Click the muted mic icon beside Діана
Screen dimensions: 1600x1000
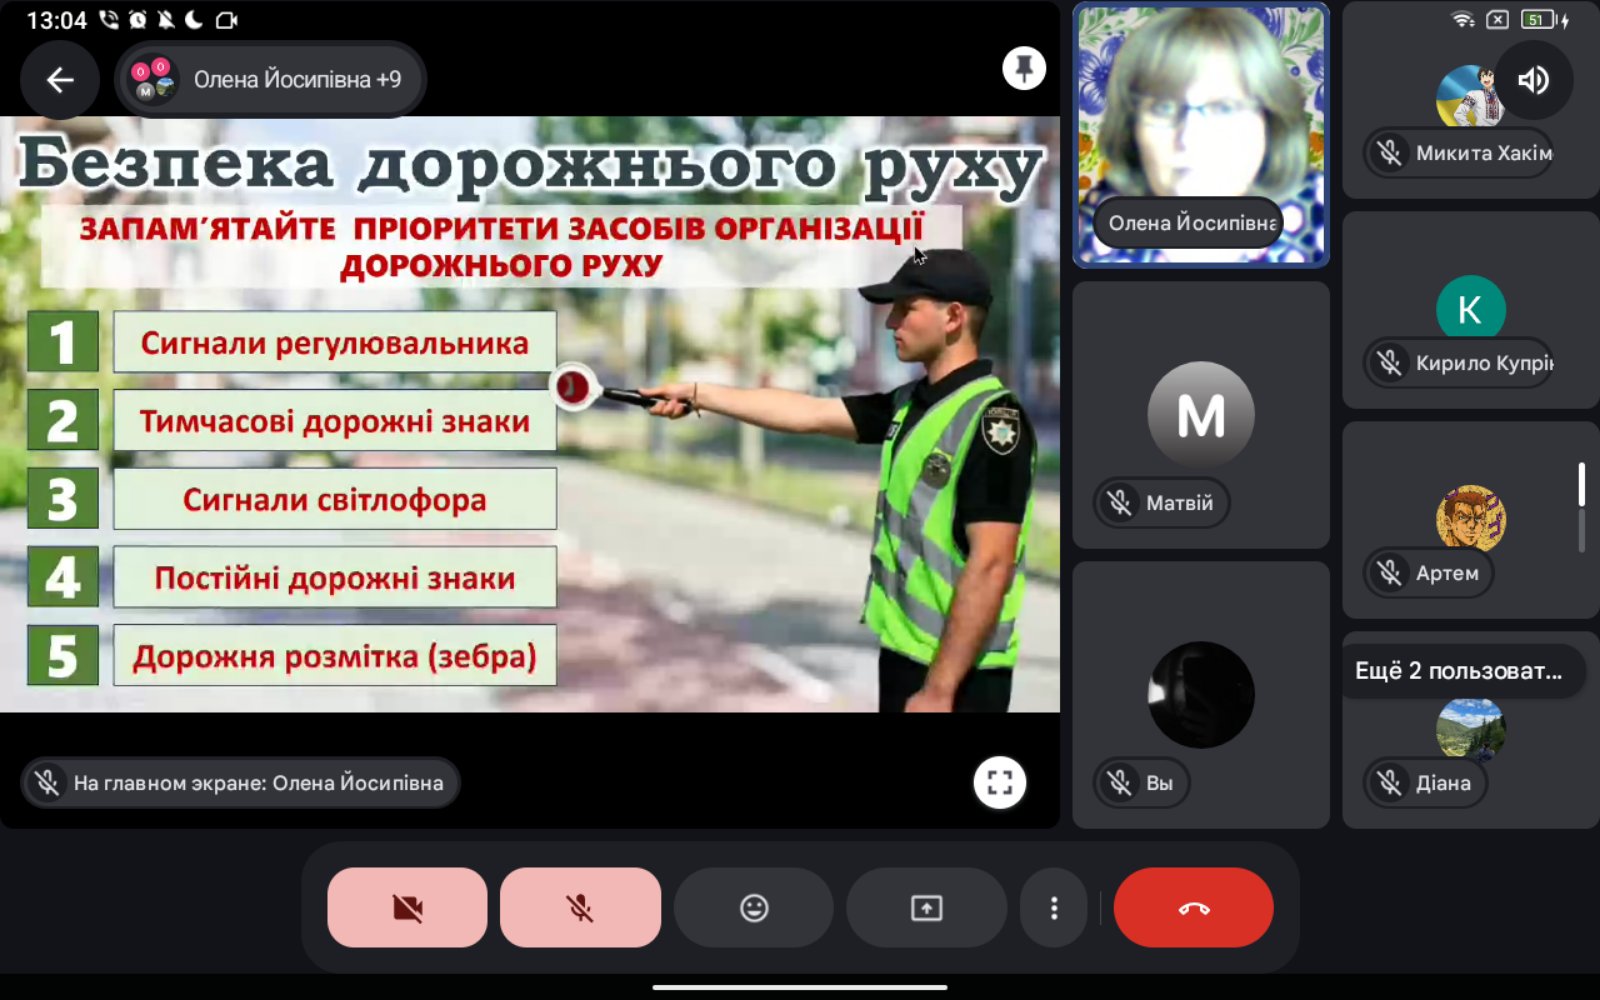tap(1389, 782)
